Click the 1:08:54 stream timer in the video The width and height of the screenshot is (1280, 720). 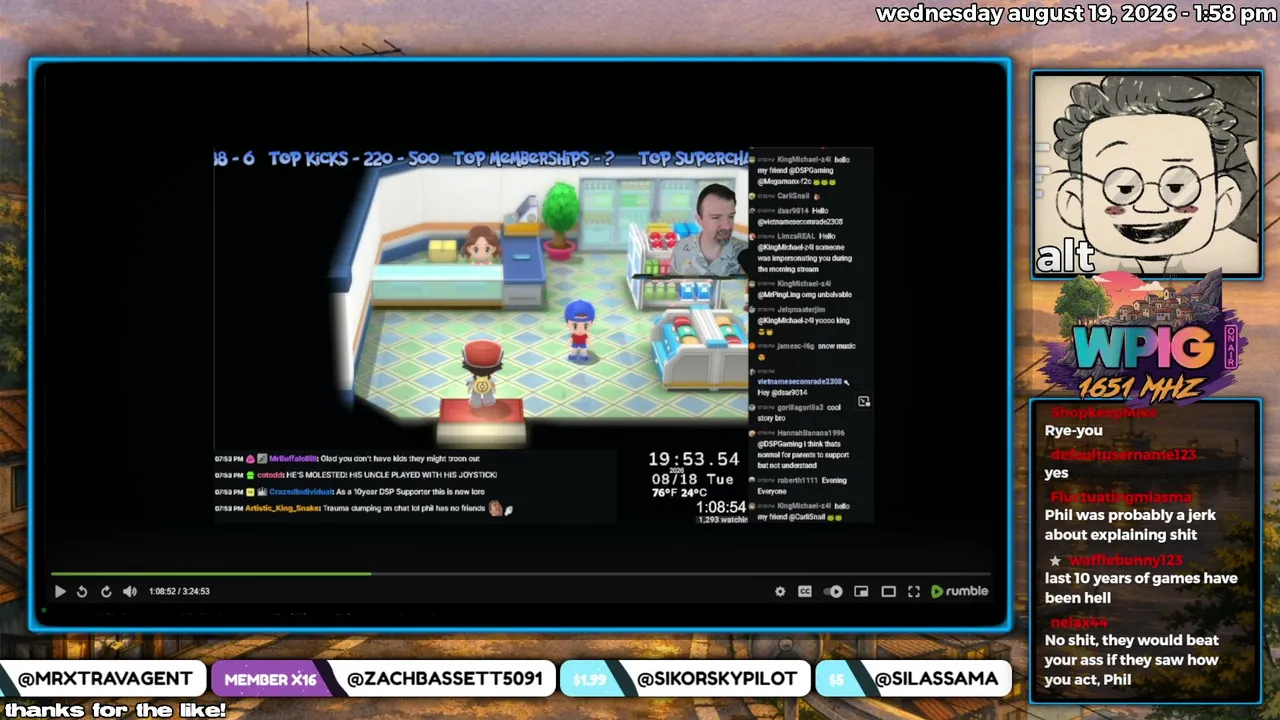[x=721, y=507]
